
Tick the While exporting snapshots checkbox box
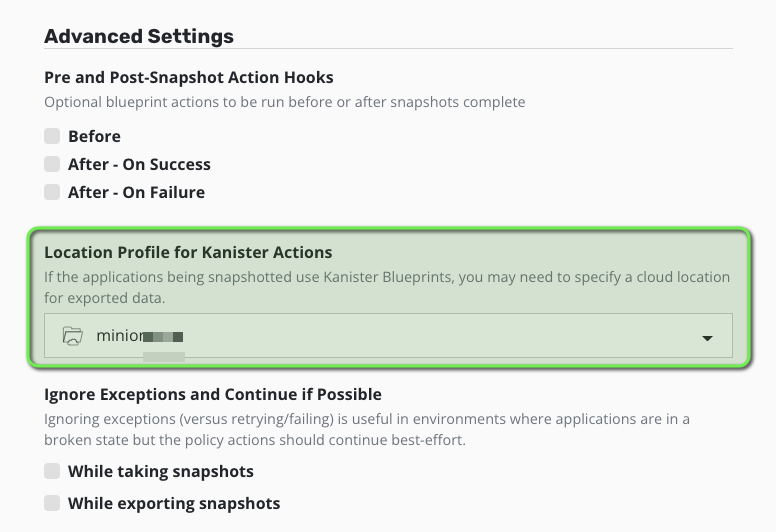52,503
